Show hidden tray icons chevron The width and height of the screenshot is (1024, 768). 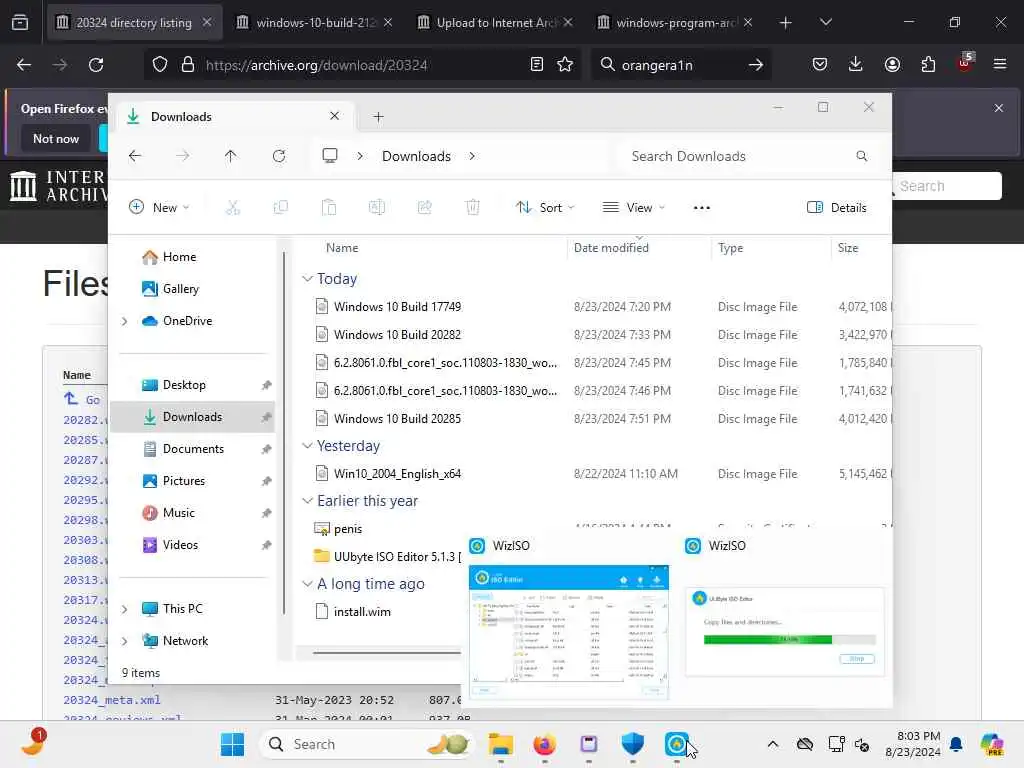pos(773,744)
